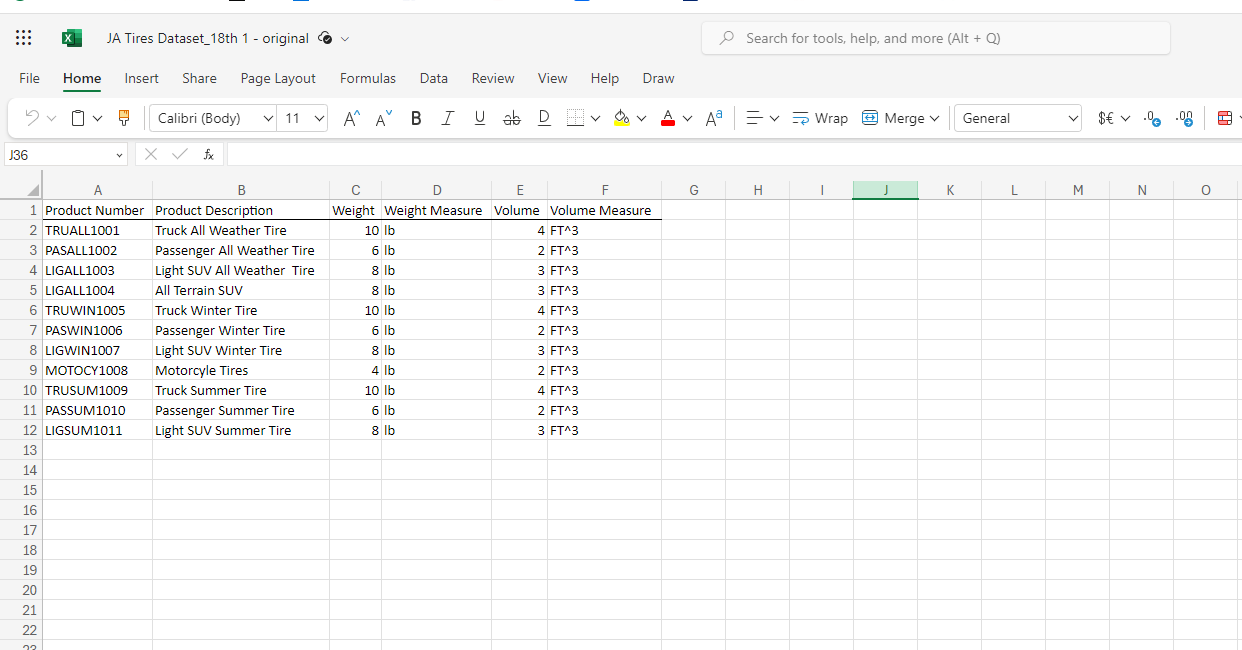Click the Select All corner triangle
Image resolution: width=1242 pixels, height=650 pixels.
(34, 190)
